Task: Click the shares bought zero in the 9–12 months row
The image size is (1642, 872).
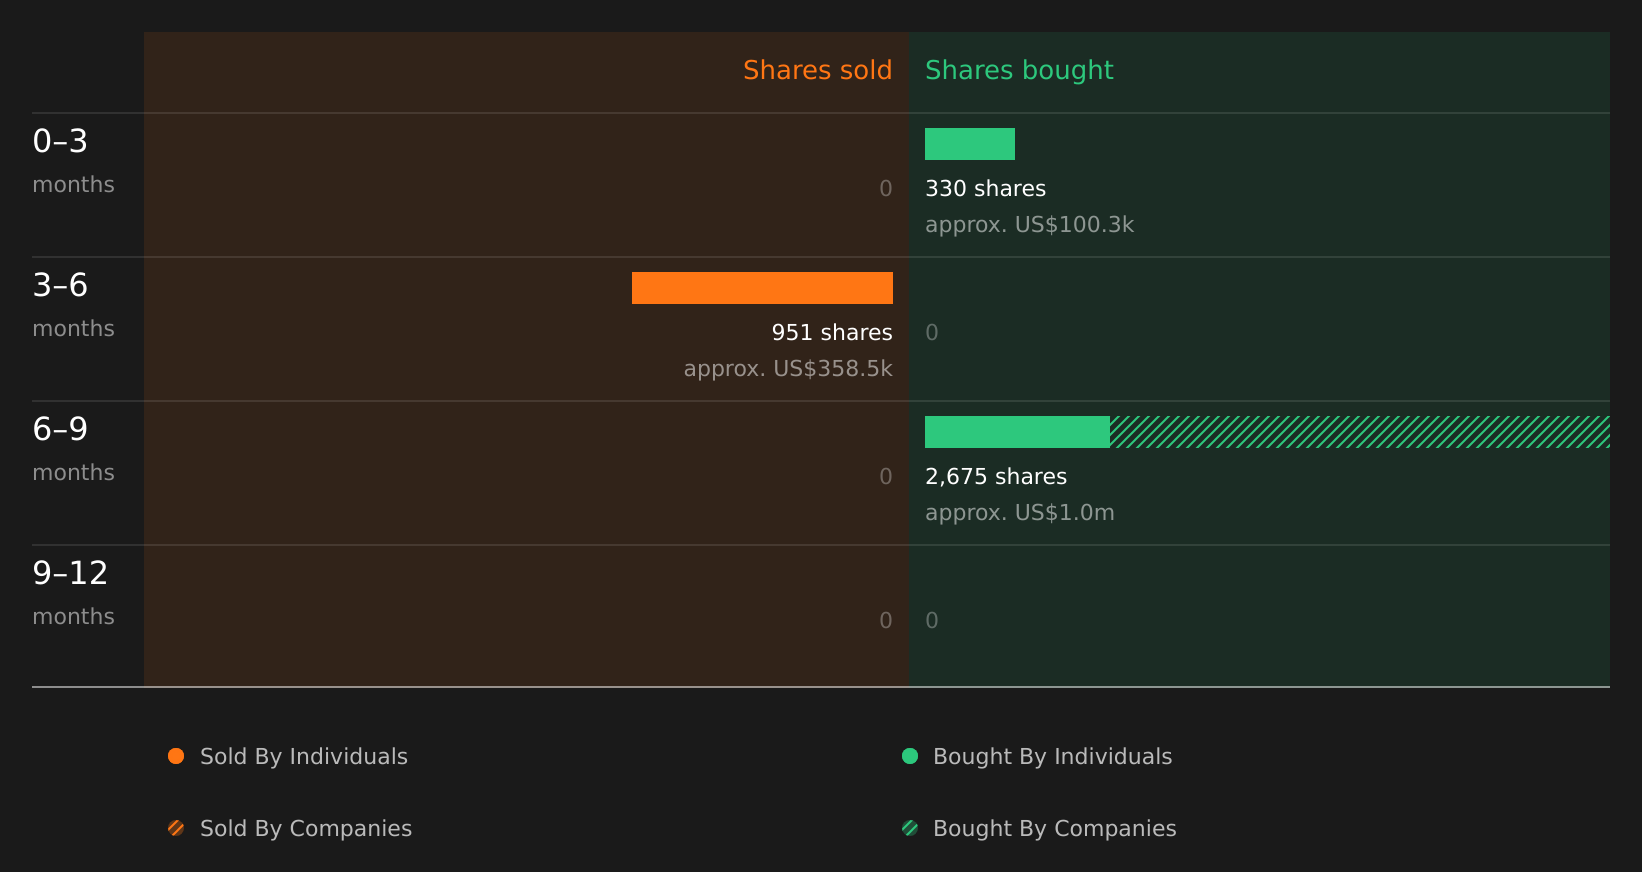Action: pos(932,621)
